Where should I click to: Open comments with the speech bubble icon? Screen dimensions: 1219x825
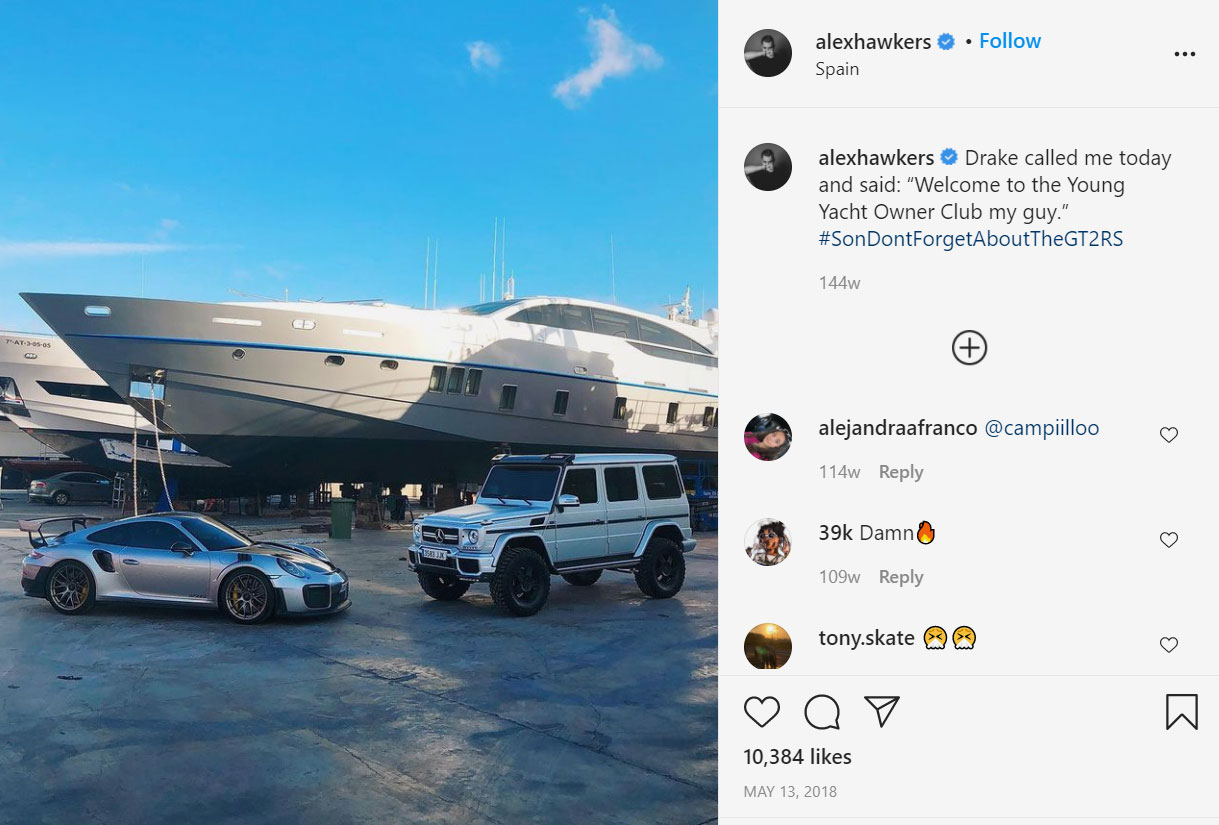[822, 712]
